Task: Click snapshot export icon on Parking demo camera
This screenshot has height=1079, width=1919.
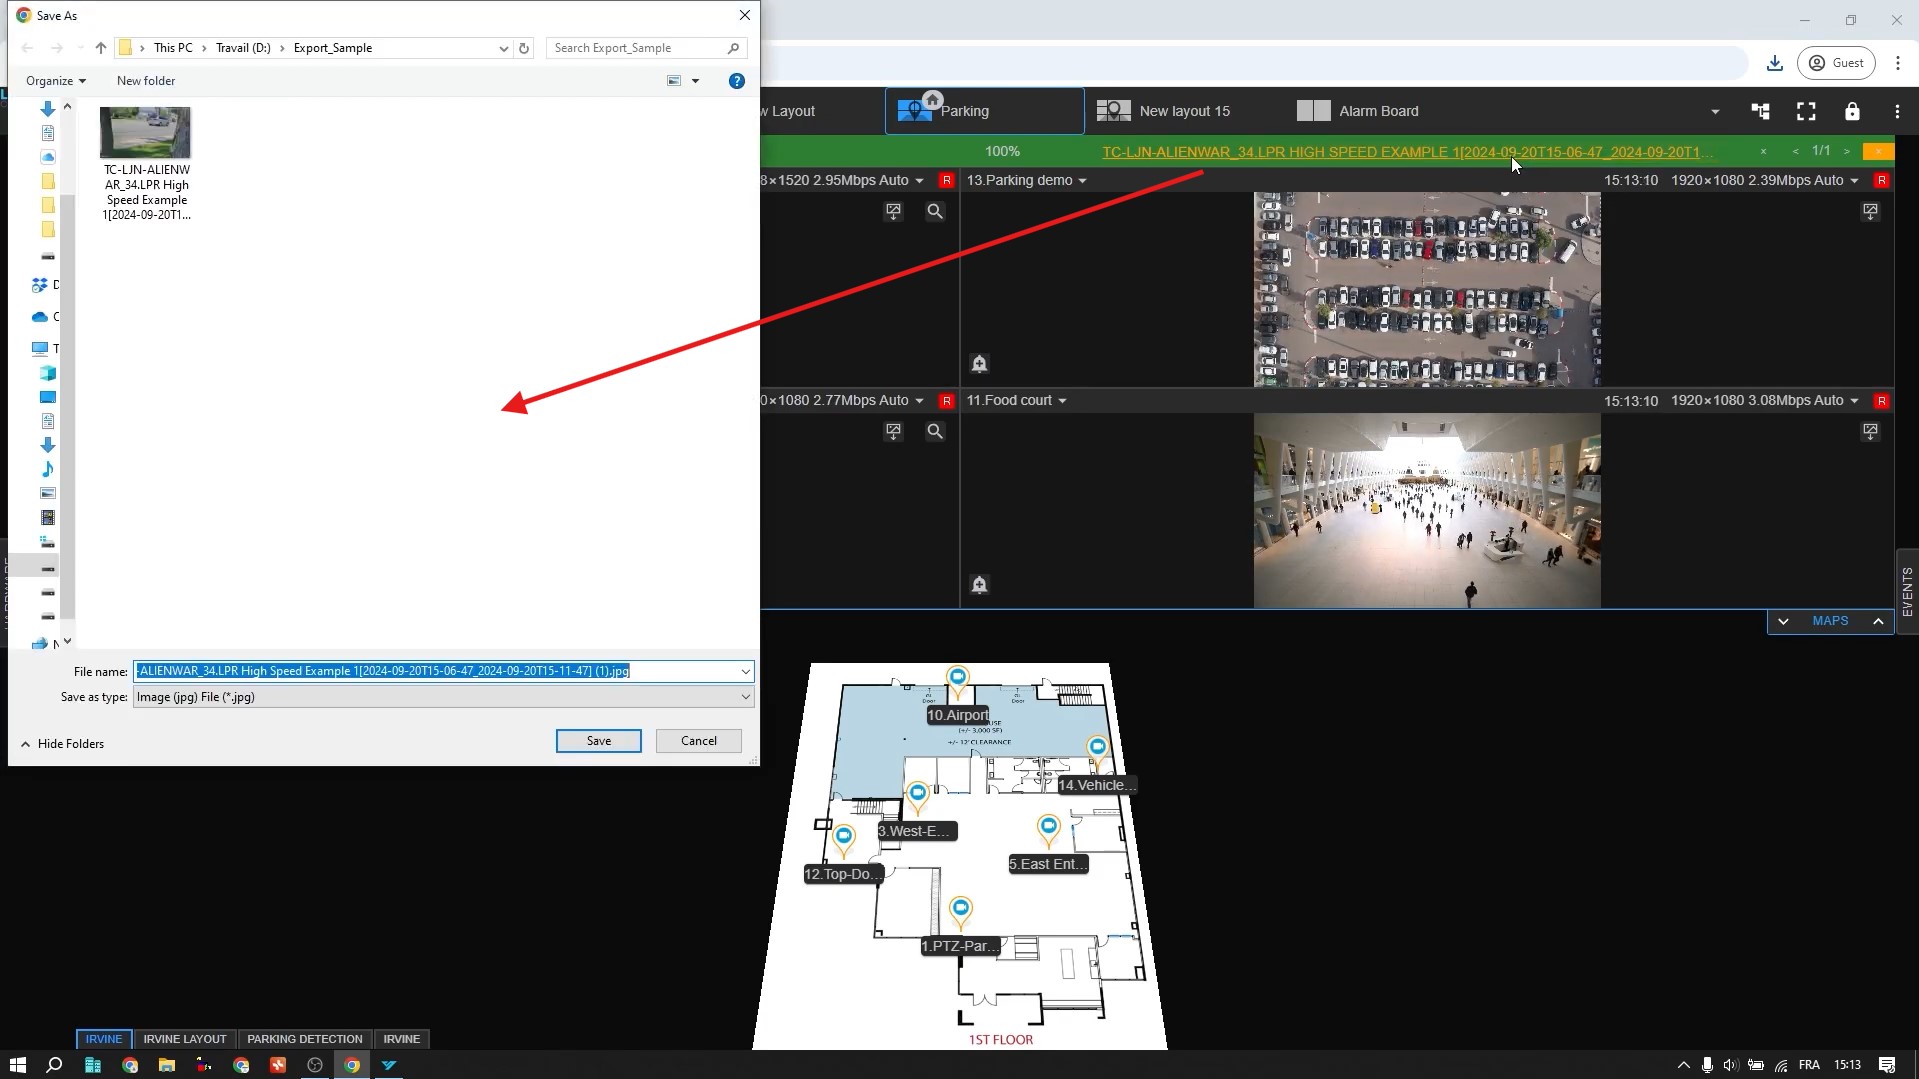Action: tap(1870, 211)
